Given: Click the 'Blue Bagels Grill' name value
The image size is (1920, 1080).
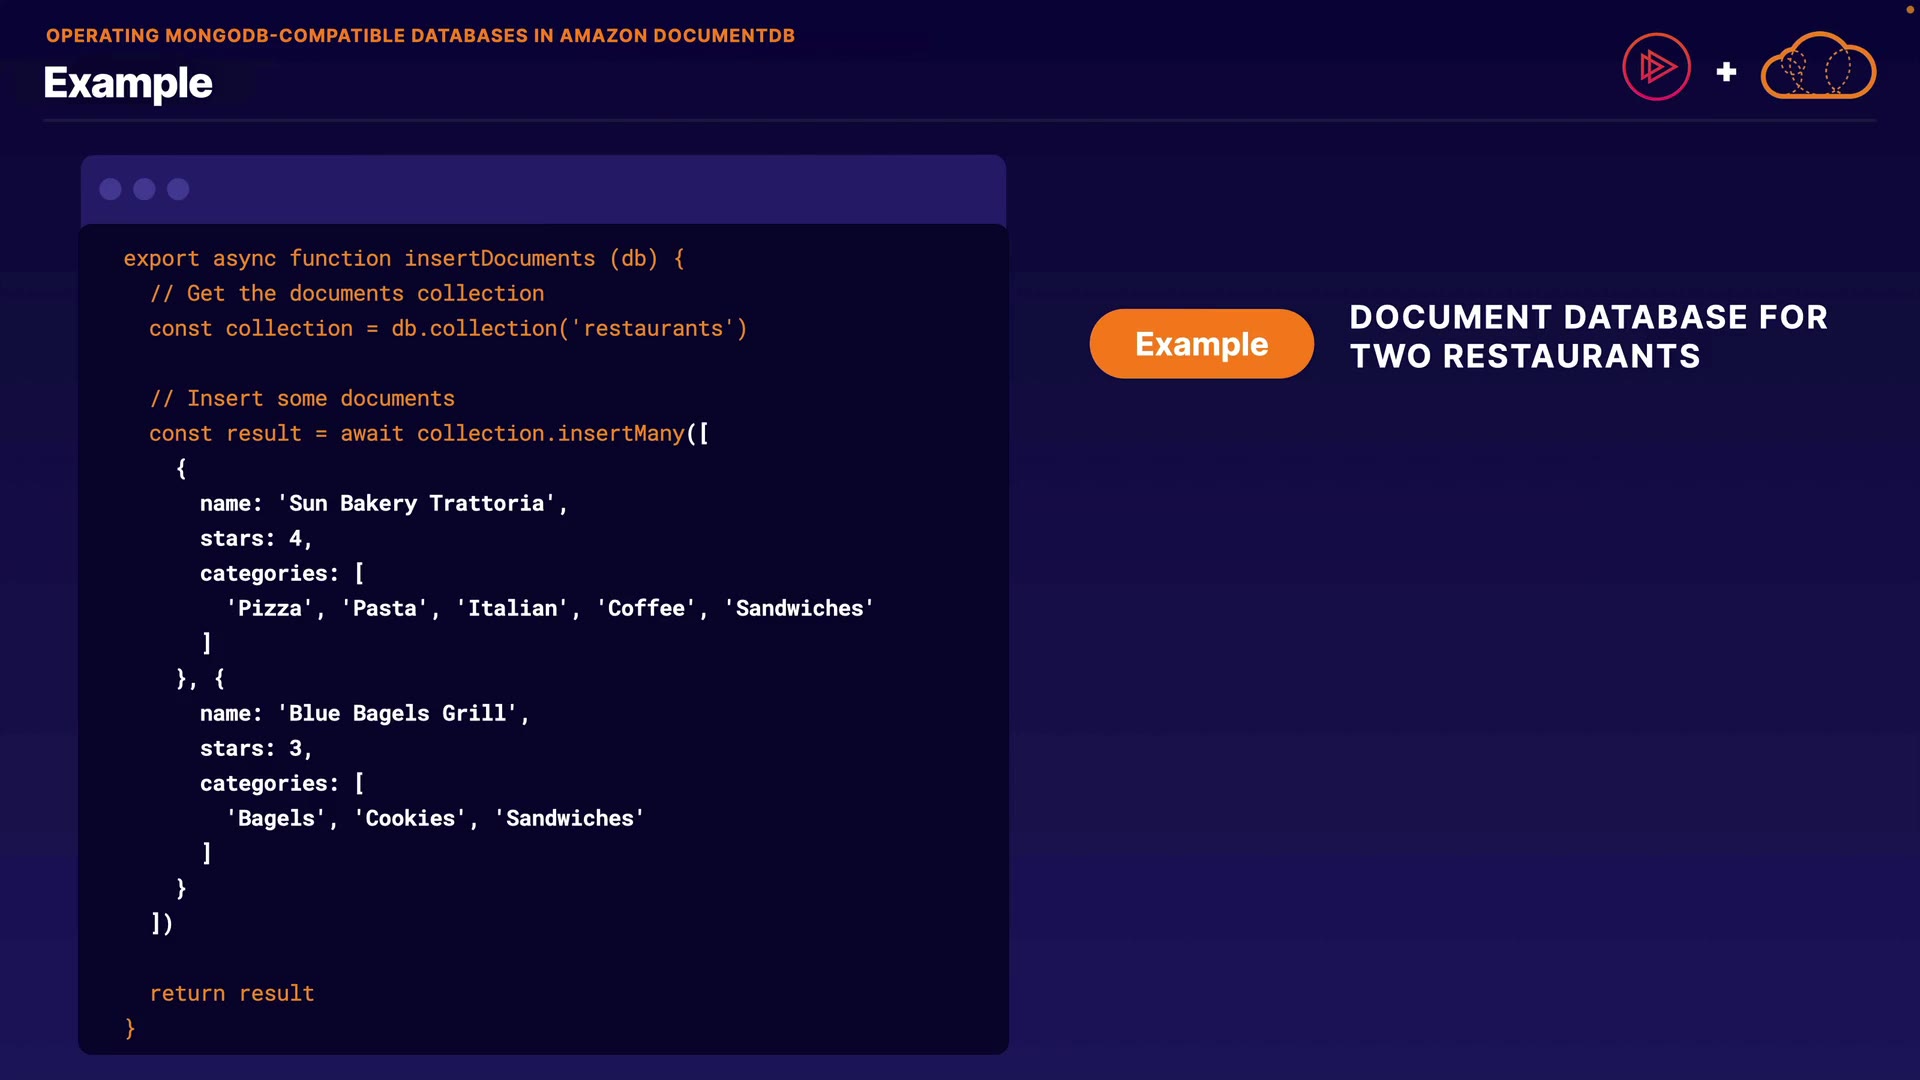Looking at the screenshot, I should pyautogui.click(x=397, y=713).
